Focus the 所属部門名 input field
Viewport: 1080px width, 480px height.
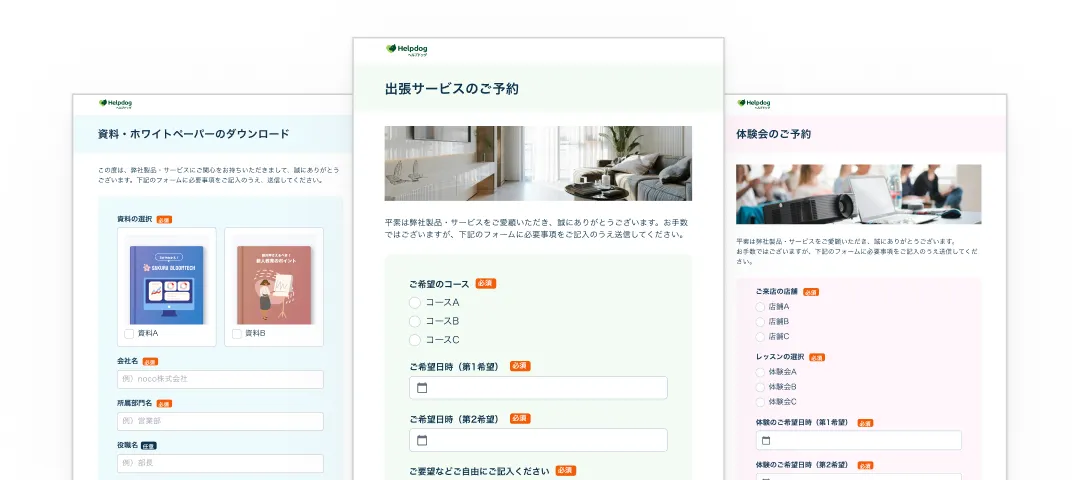point(220,421)
